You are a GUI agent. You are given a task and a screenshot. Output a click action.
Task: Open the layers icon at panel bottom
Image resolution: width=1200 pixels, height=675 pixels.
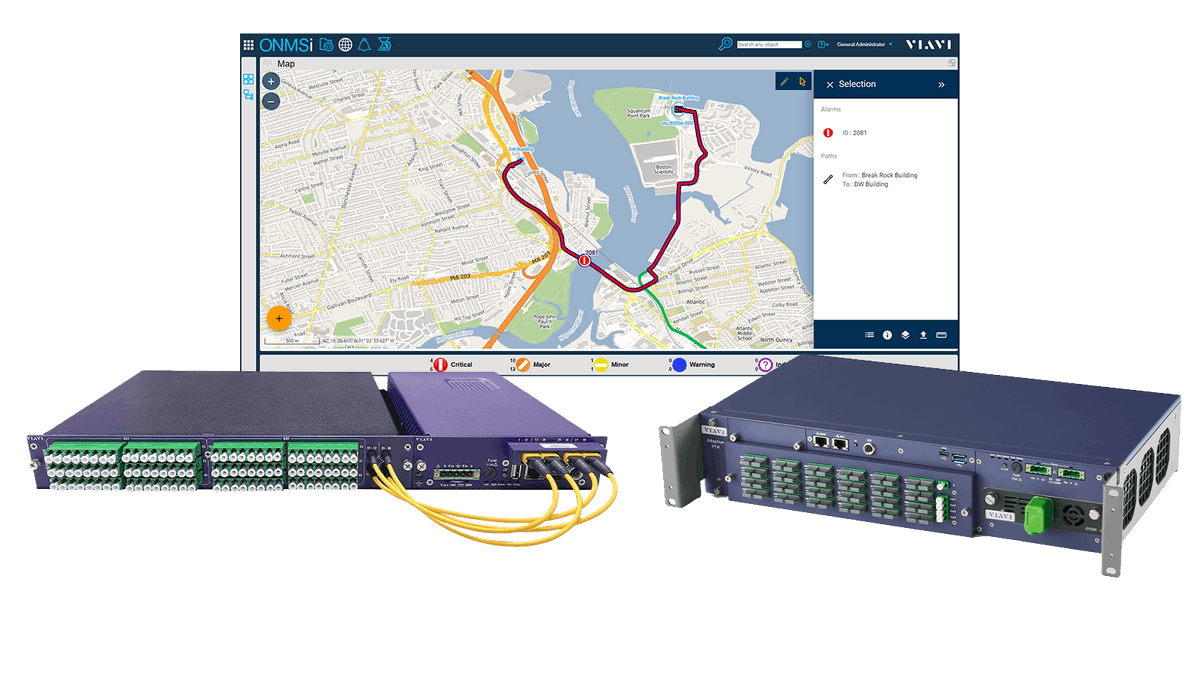coord(903,335)
